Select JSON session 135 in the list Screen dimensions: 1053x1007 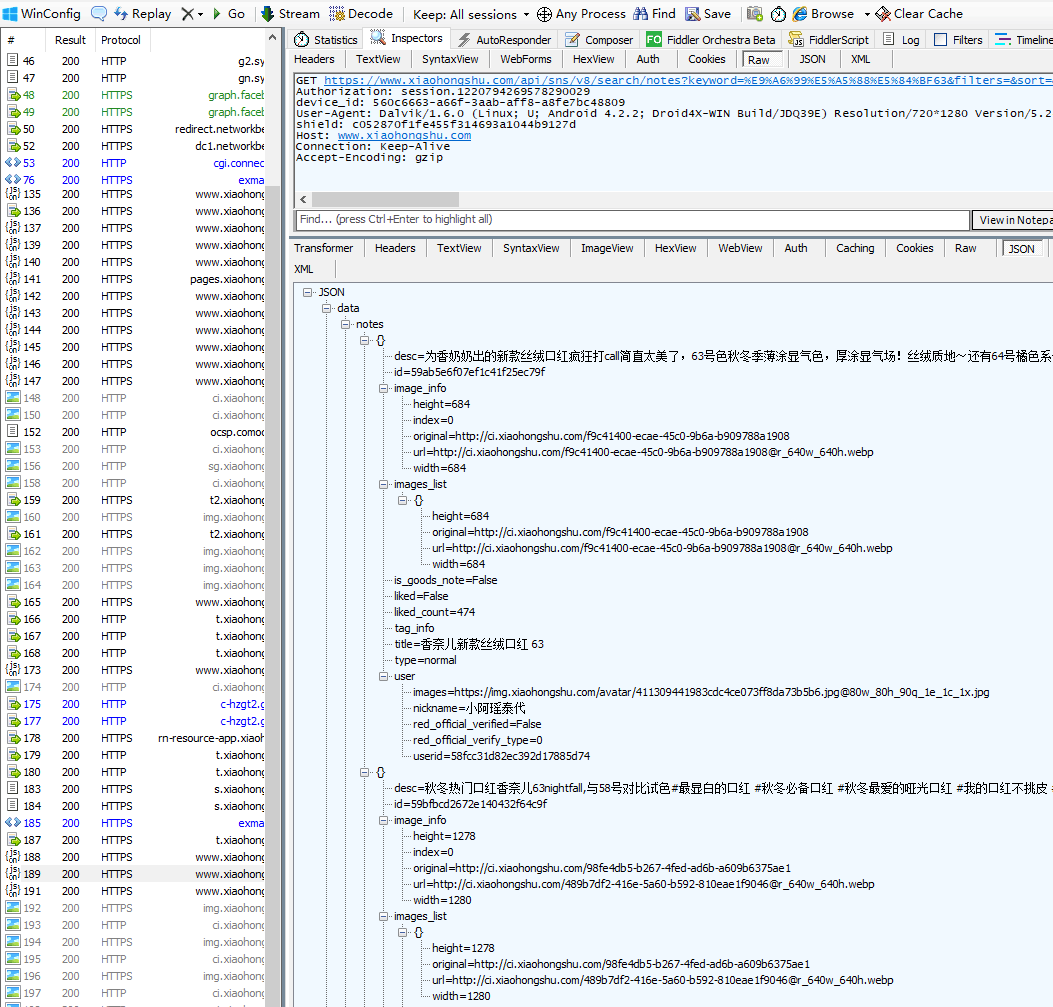coord(134,194)
